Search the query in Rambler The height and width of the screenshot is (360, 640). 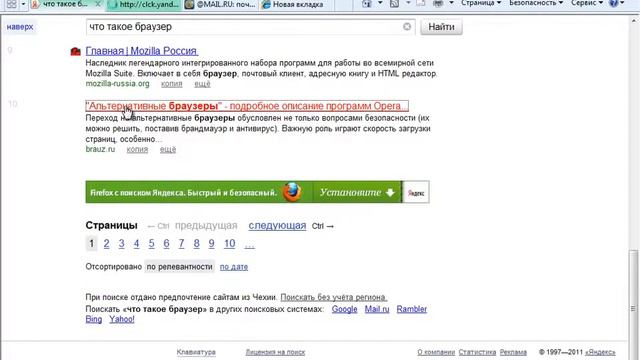coord(411,309)
